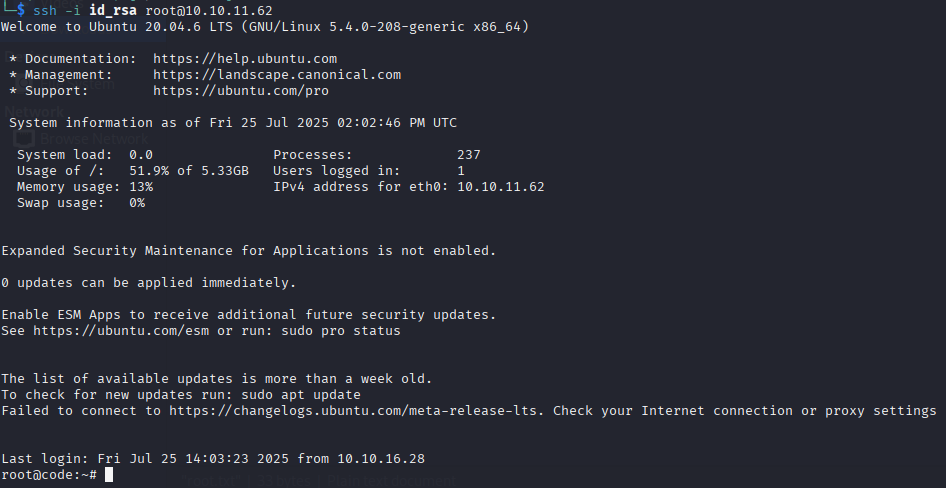946x488 pixels.
Task: Click the root@code:~# shell prompt
Action: coord(49,475)
